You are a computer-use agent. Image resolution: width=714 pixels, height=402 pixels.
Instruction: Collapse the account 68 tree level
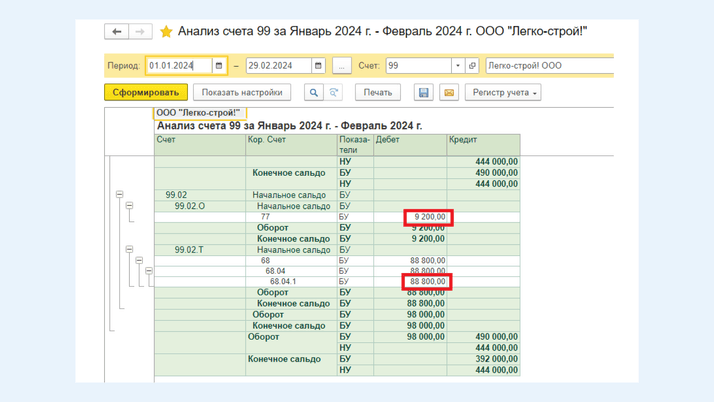coord(139,261)
